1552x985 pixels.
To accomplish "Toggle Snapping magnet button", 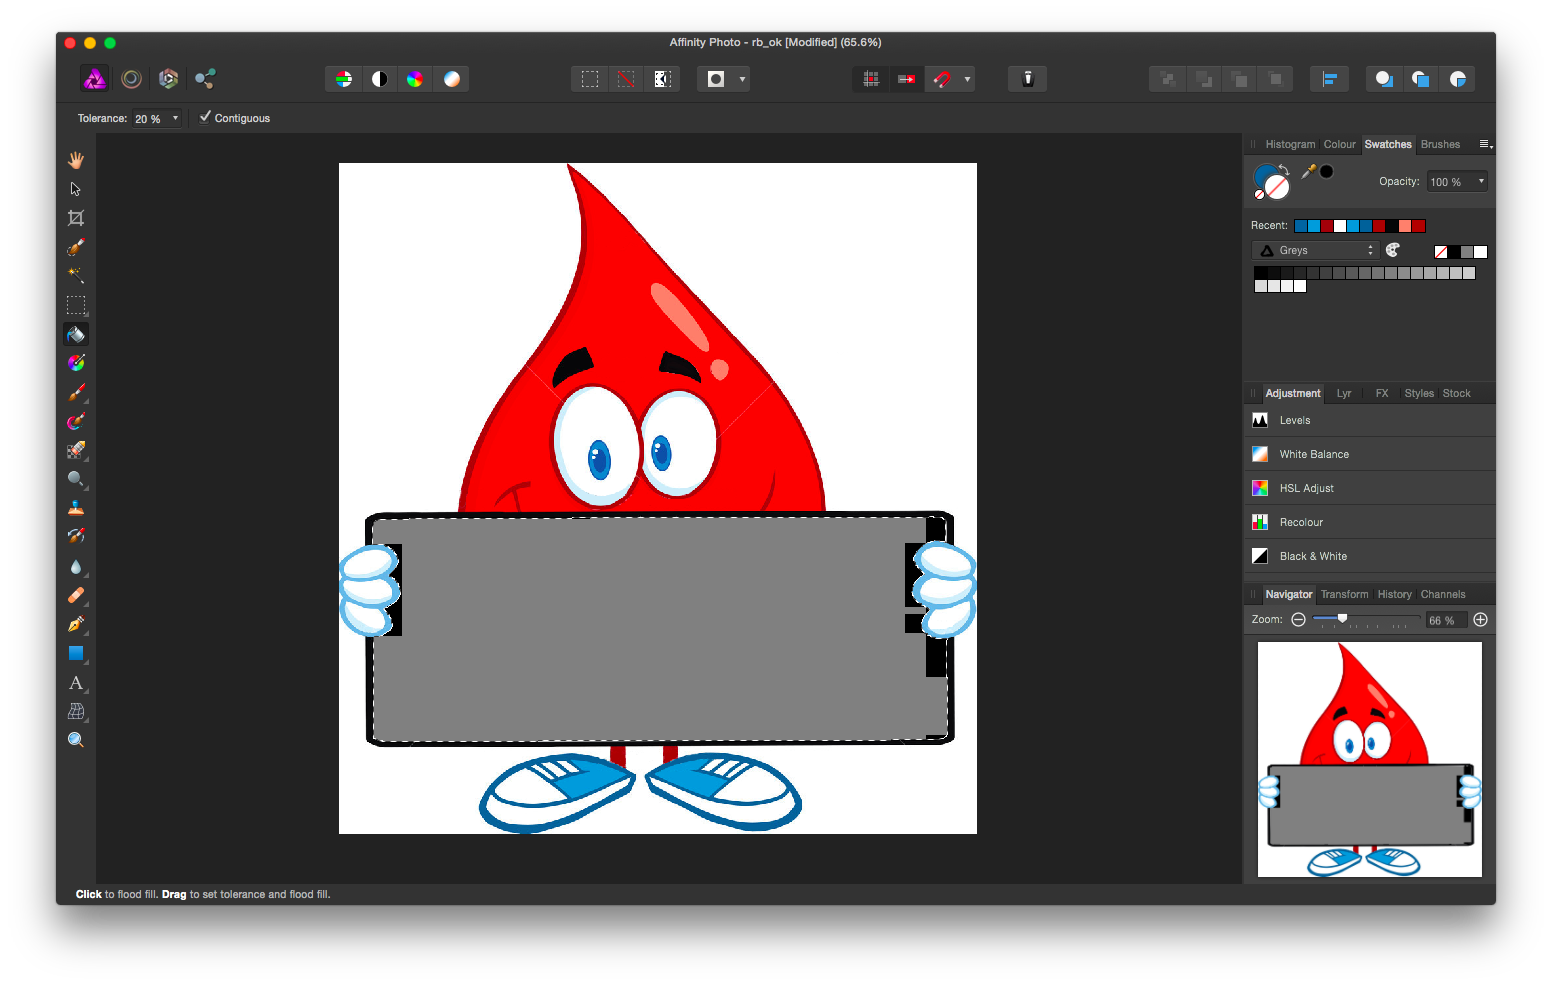I will [x=942, y=79].
